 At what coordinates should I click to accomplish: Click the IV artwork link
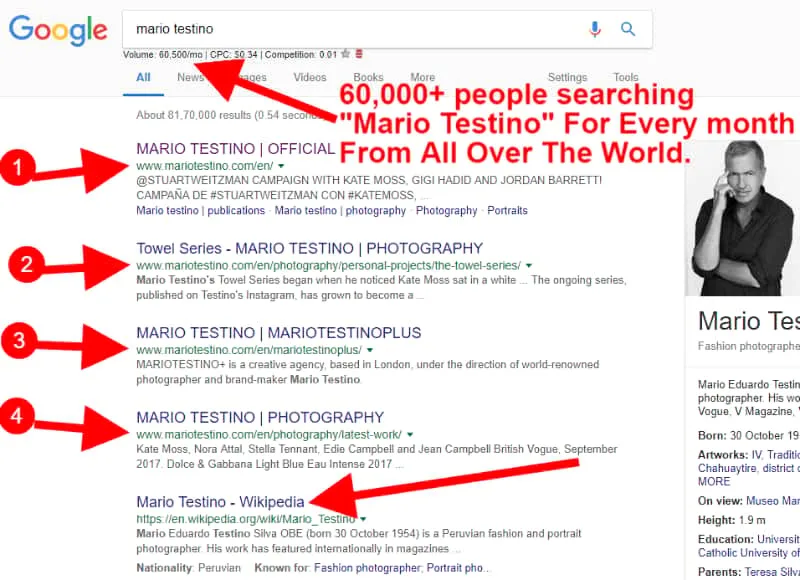756,455
